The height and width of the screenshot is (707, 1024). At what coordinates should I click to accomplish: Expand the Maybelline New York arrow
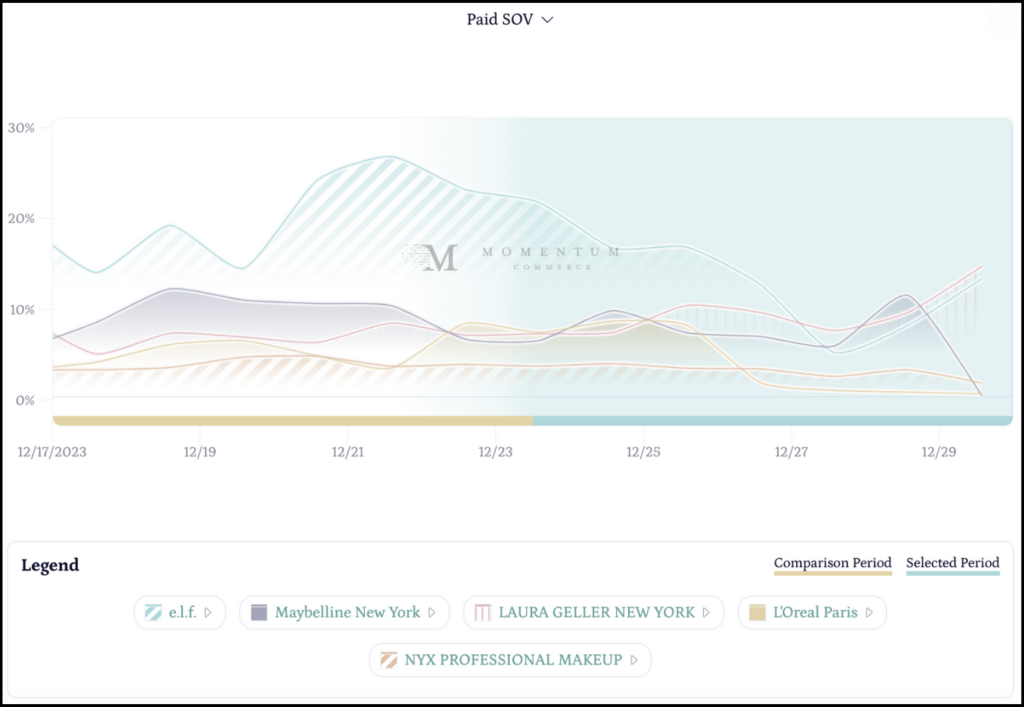432,612
